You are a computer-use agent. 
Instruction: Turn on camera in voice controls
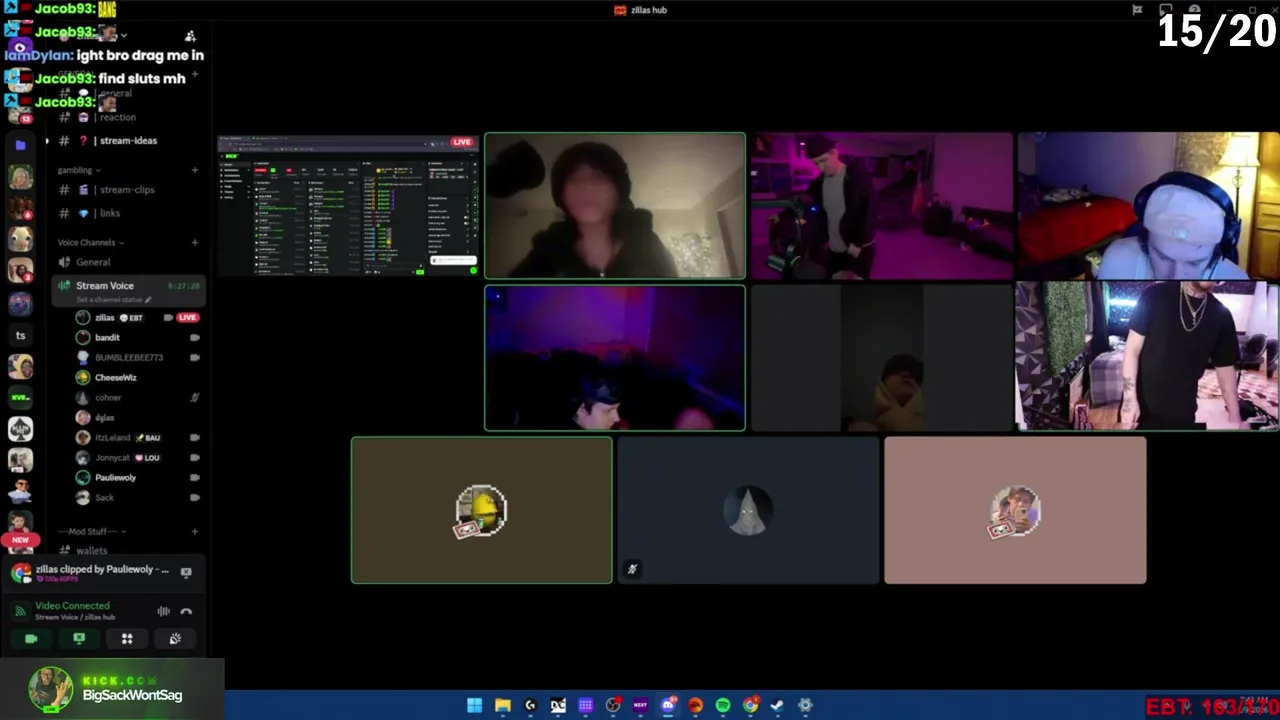point(31,638)
